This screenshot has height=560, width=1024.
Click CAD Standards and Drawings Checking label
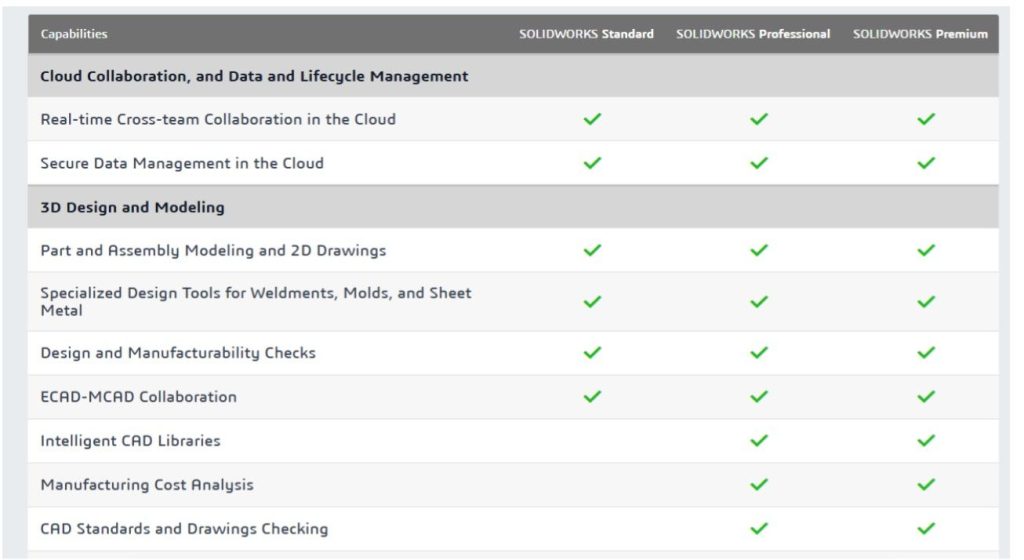[x=184, y=529]
